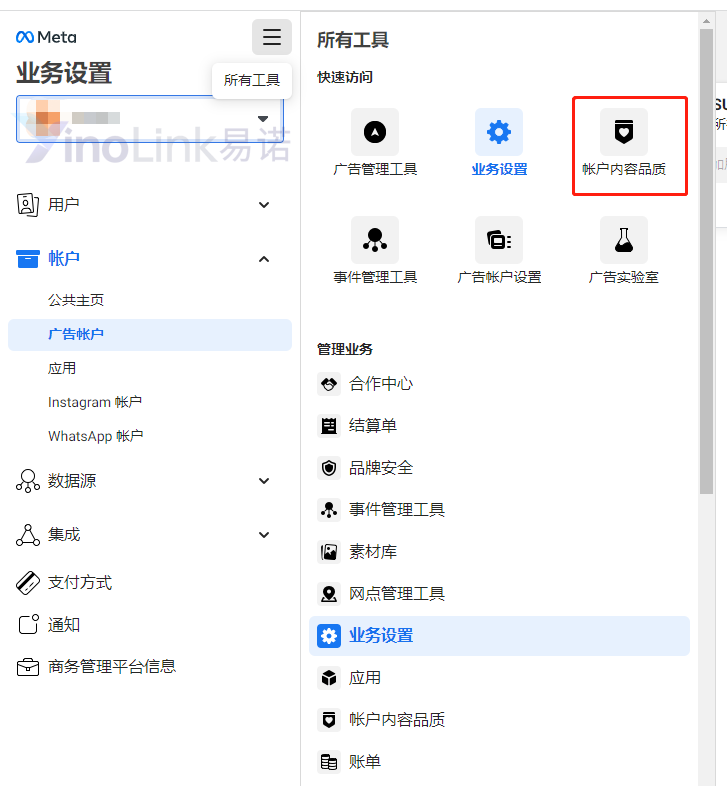727x786 pixels.
Task: Click the 帐户 blue box icon
Action: [28, 259]
